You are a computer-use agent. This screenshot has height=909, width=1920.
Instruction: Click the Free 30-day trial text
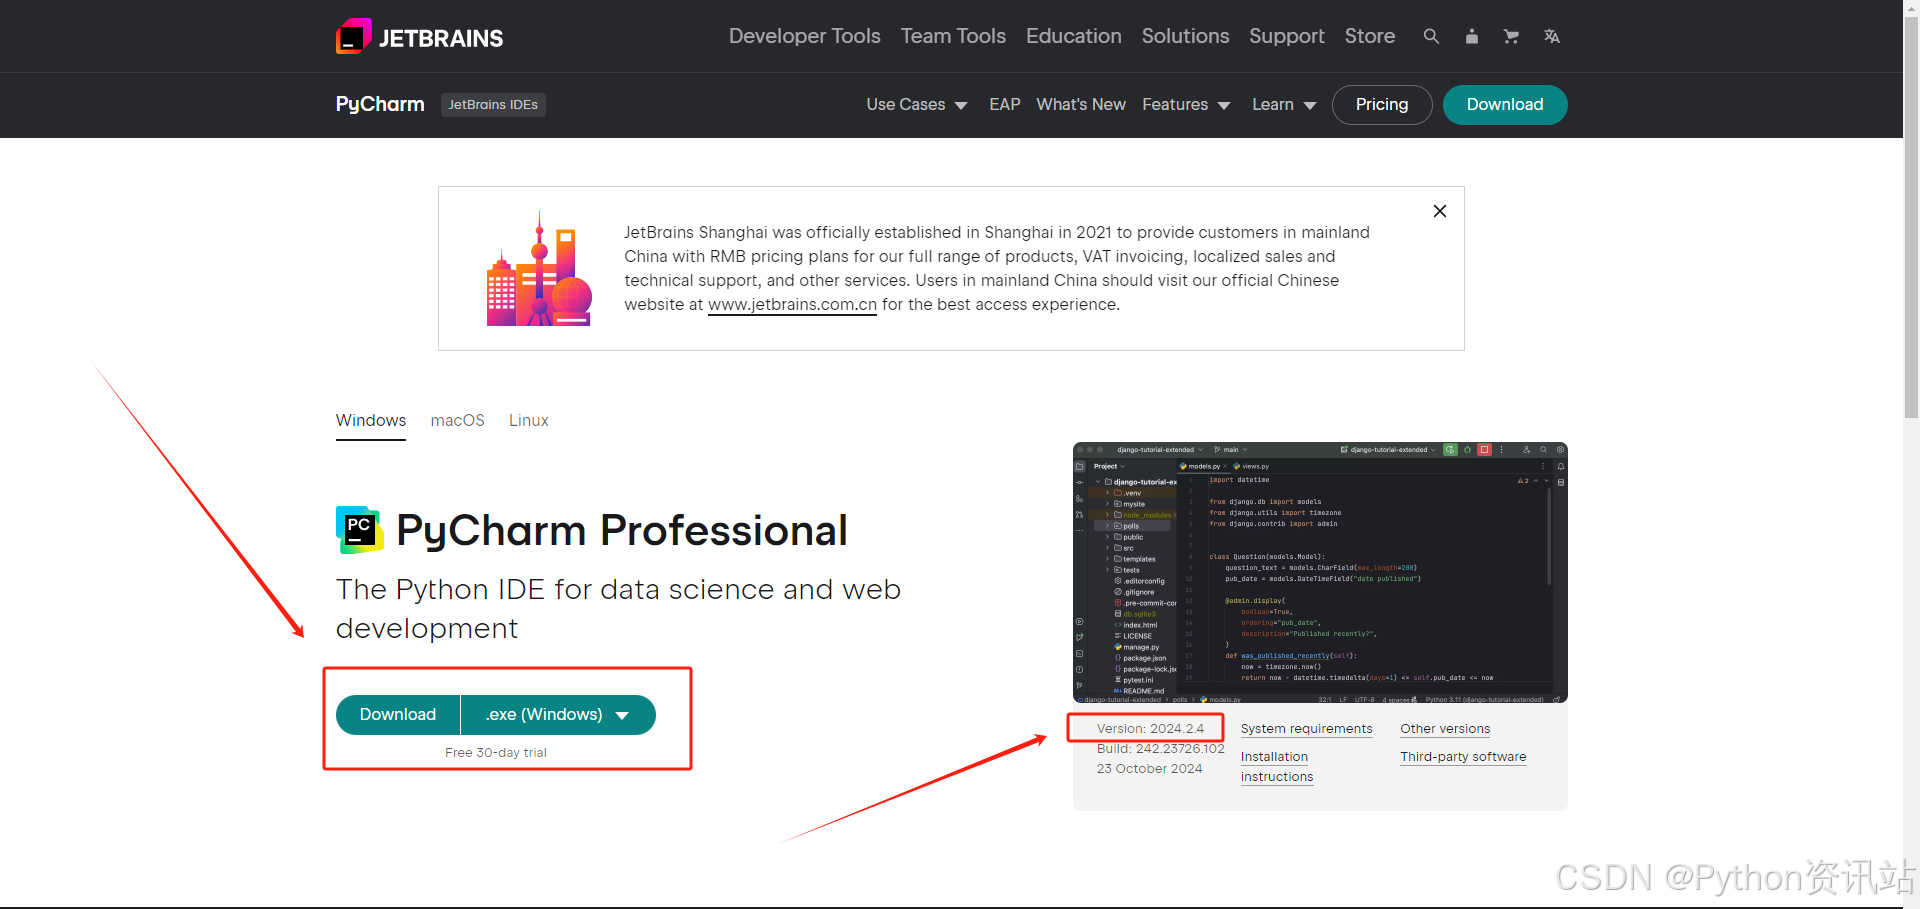click(496, 753)
